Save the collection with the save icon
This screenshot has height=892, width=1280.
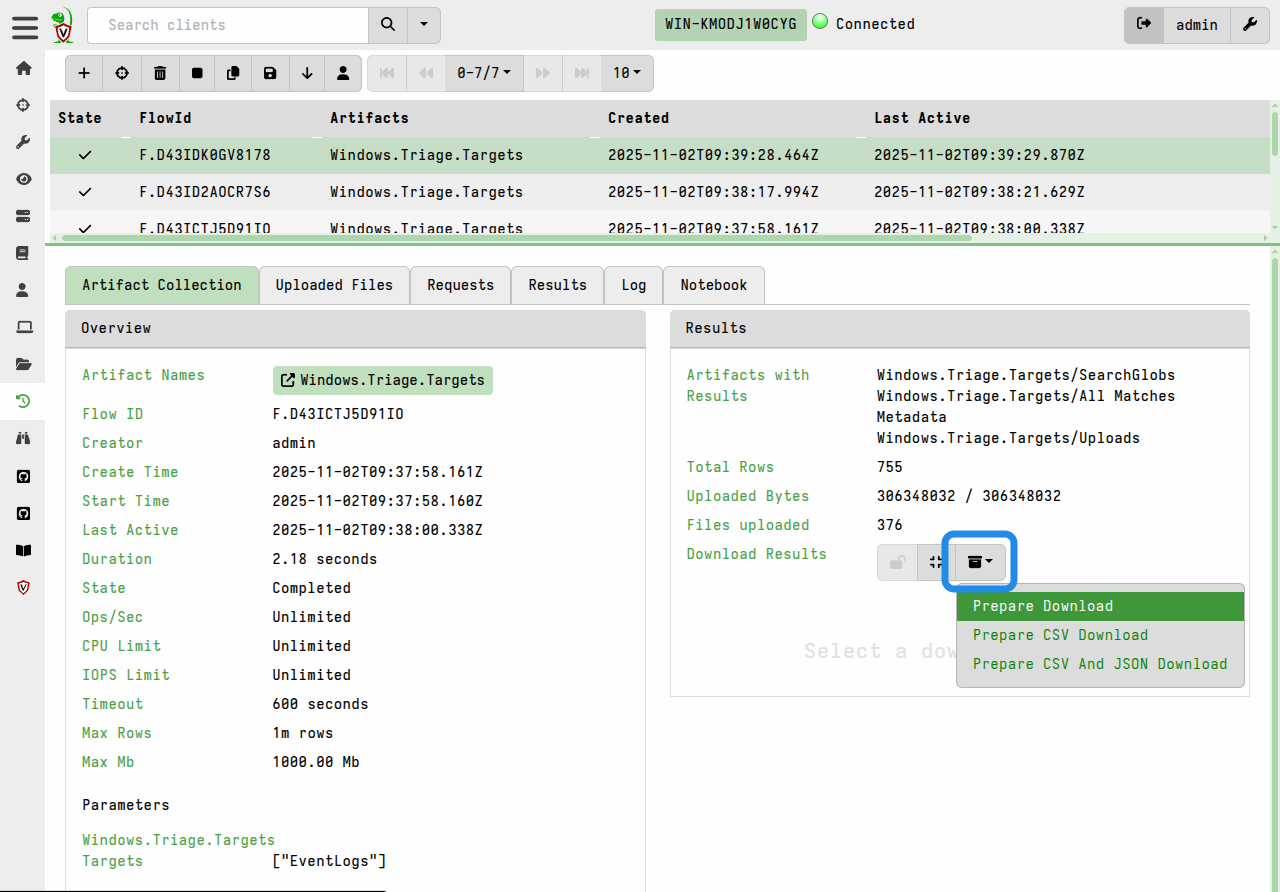coord(270,73)
